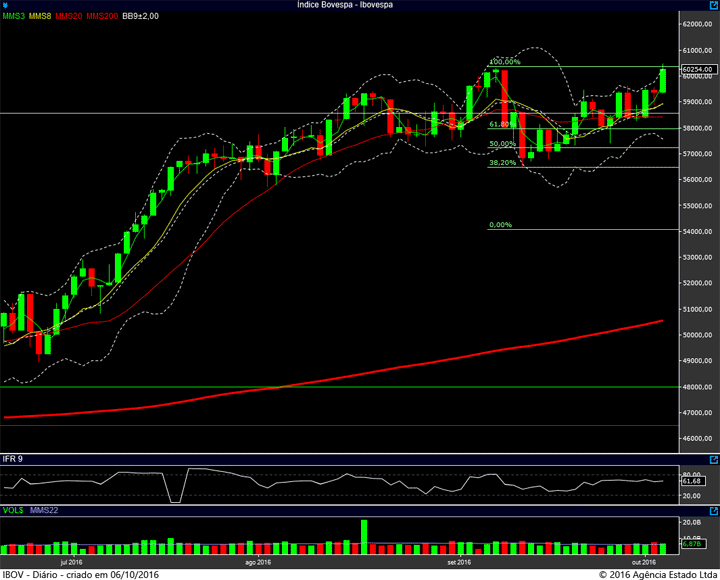Select the 50,00% Fibonacci level label
The height and width of the screenshot is (580, 720).
[502, 144]
